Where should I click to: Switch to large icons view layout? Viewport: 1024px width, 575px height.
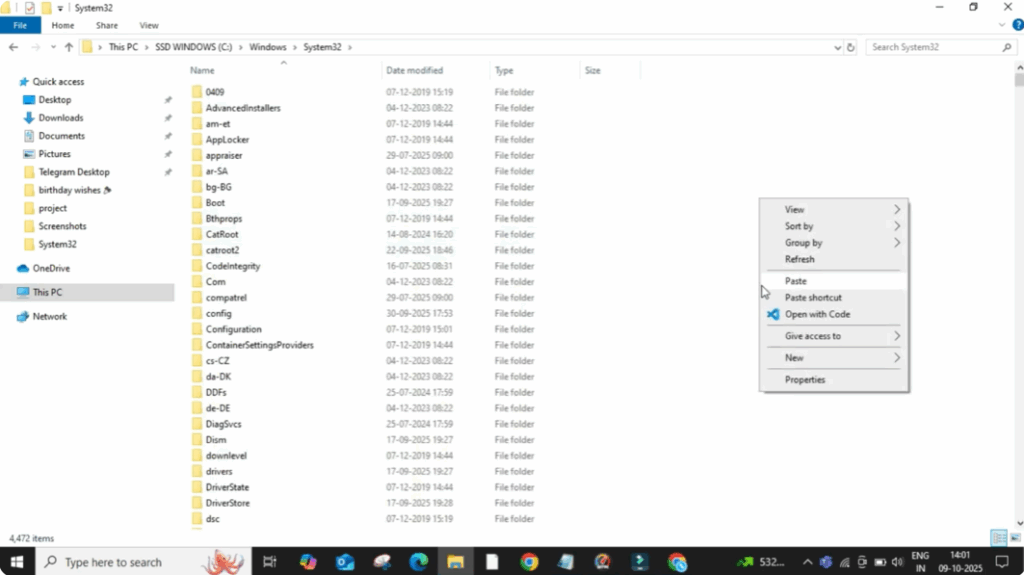(1015, 538)
